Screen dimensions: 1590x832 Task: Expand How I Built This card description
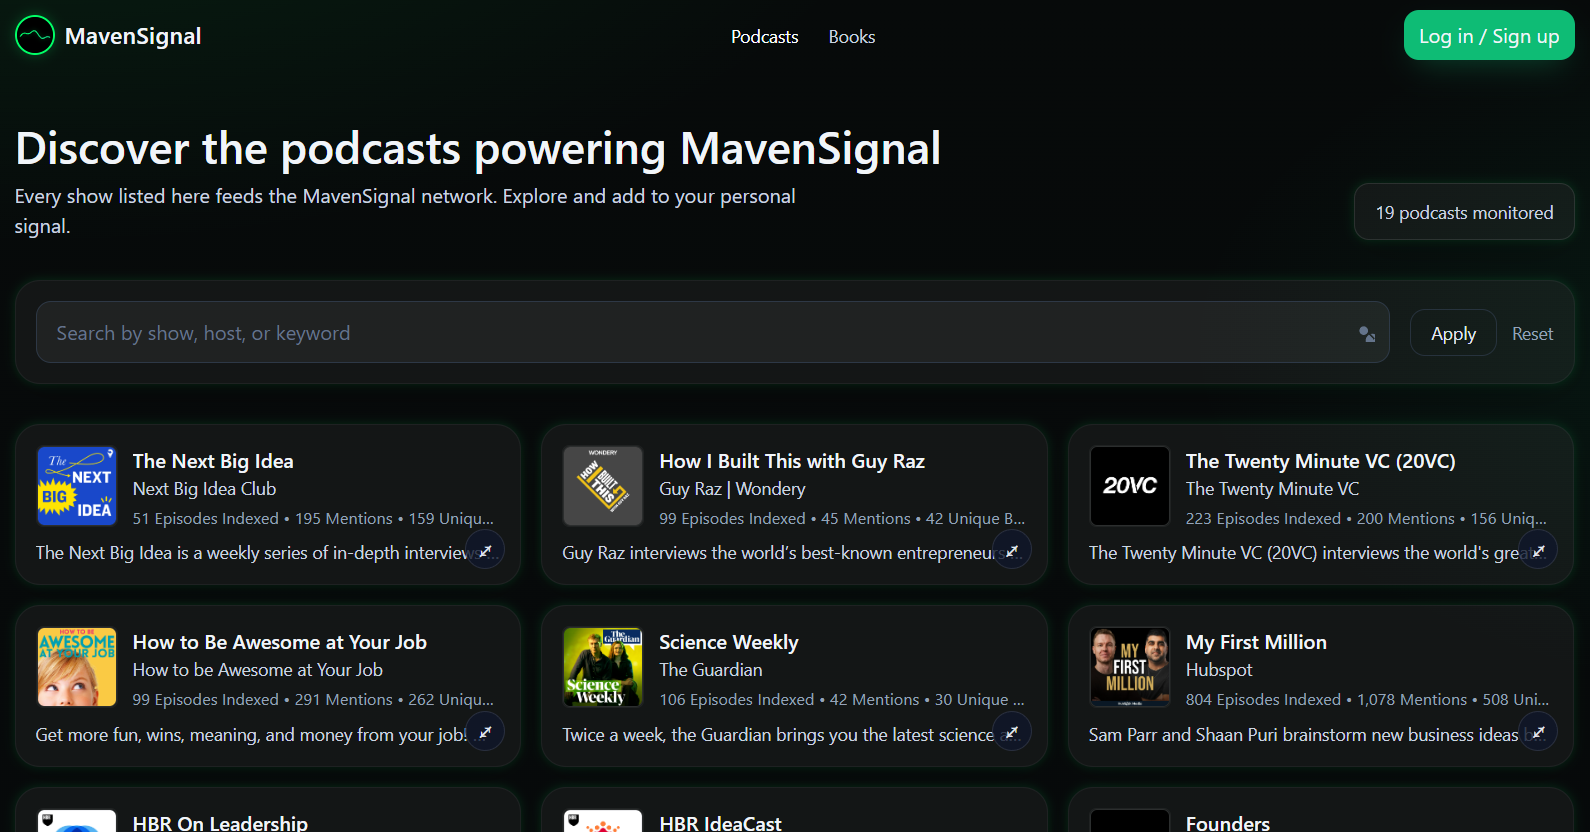(1012, 550)
